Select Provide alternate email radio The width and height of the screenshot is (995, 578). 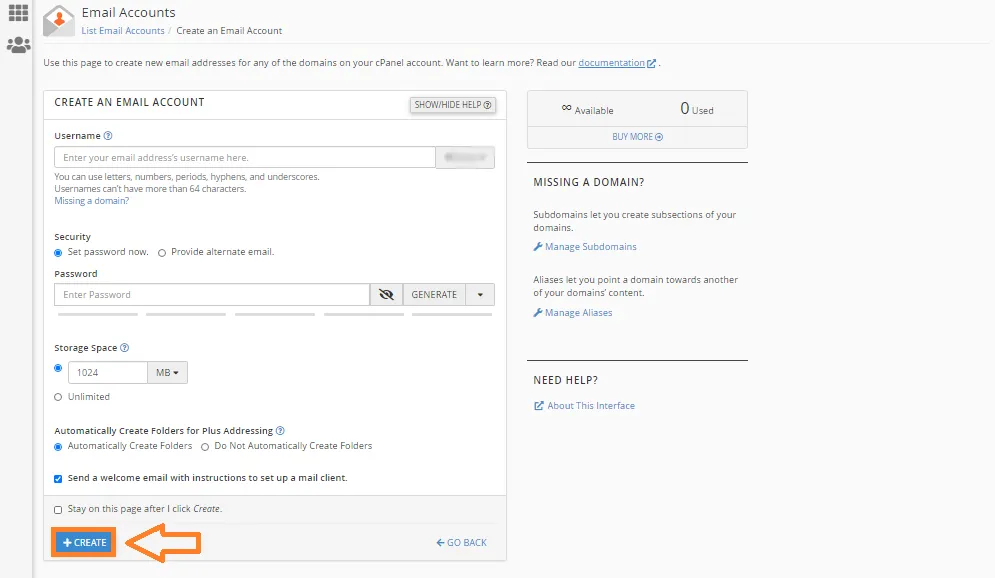tap(162, 253)
